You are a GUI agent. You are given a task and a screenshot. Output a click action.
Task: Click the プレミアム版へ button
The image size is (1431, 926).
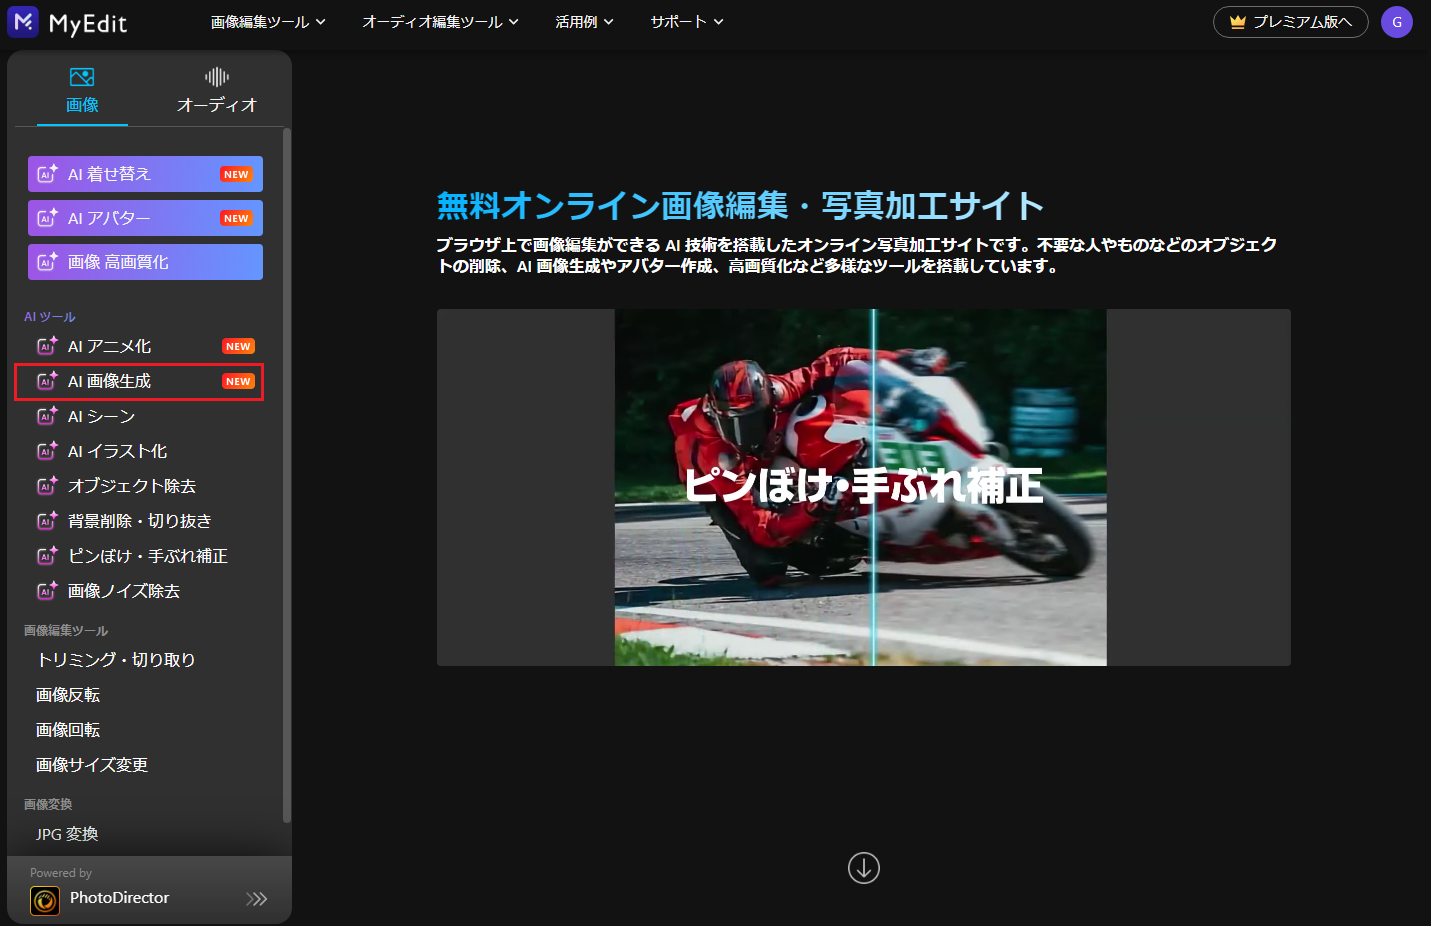[x=1290, y=22]
